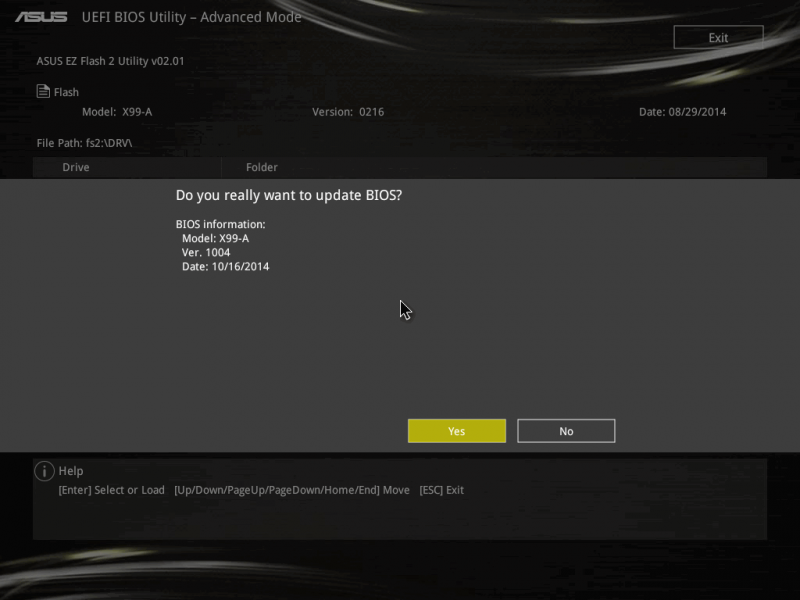
Task: Click 'ASUS EZ Flash 2 Utility v02.01' title
Action: pyautogui.click(x=110, y=61)
